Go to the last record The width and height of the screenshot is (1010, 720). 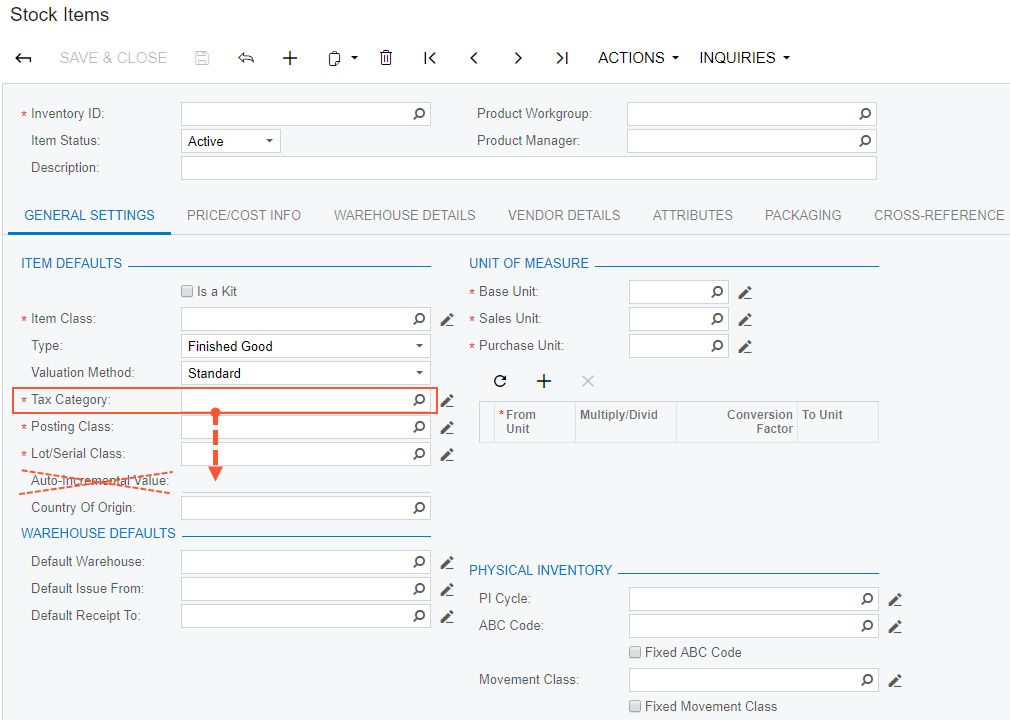pyautogui.click(x=562, y=58)
